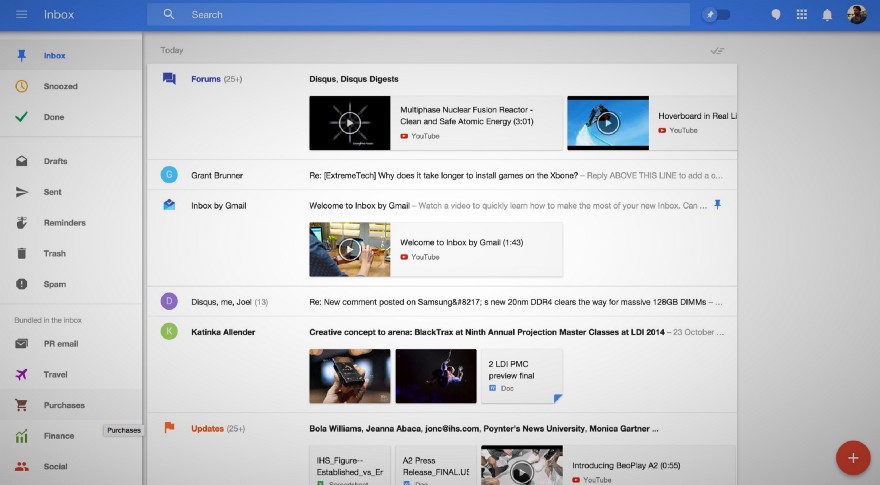Play Welcome to Inbox by Gmail video
This screenshot has width=880, height=485.
[350, 249]
